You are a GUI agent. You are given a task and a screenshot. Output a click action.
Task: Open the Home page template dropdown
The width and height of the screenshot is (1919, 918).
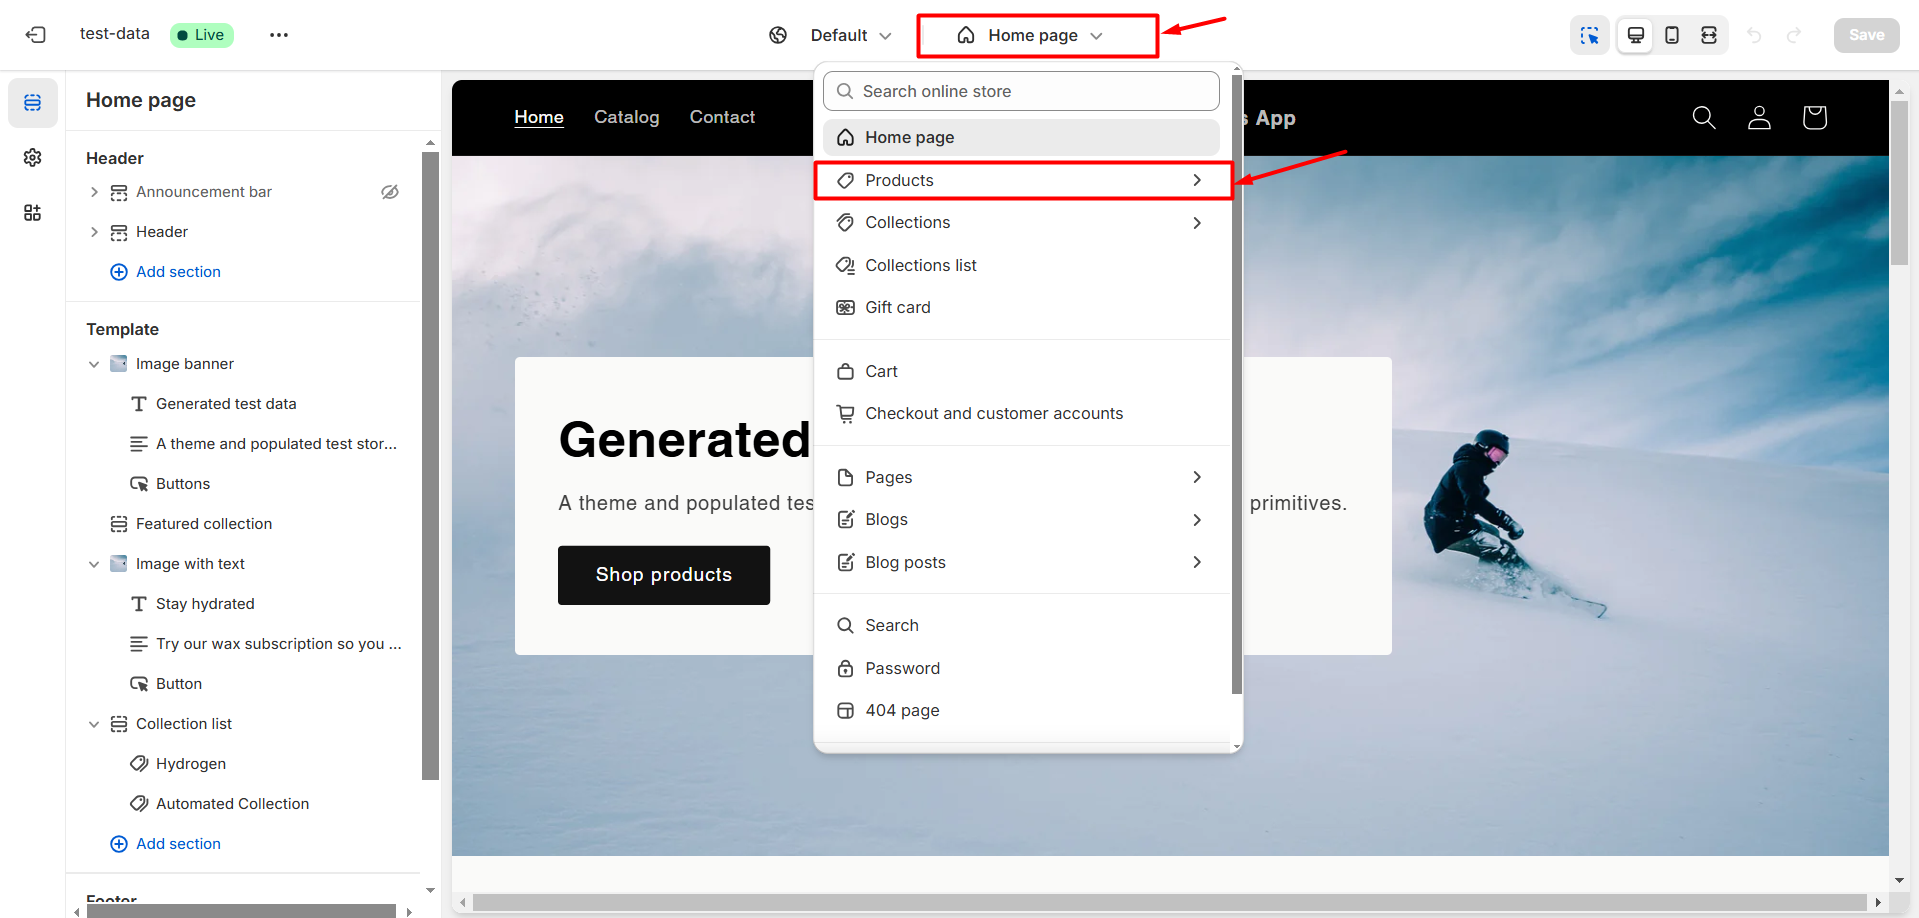pos(1037,35)
